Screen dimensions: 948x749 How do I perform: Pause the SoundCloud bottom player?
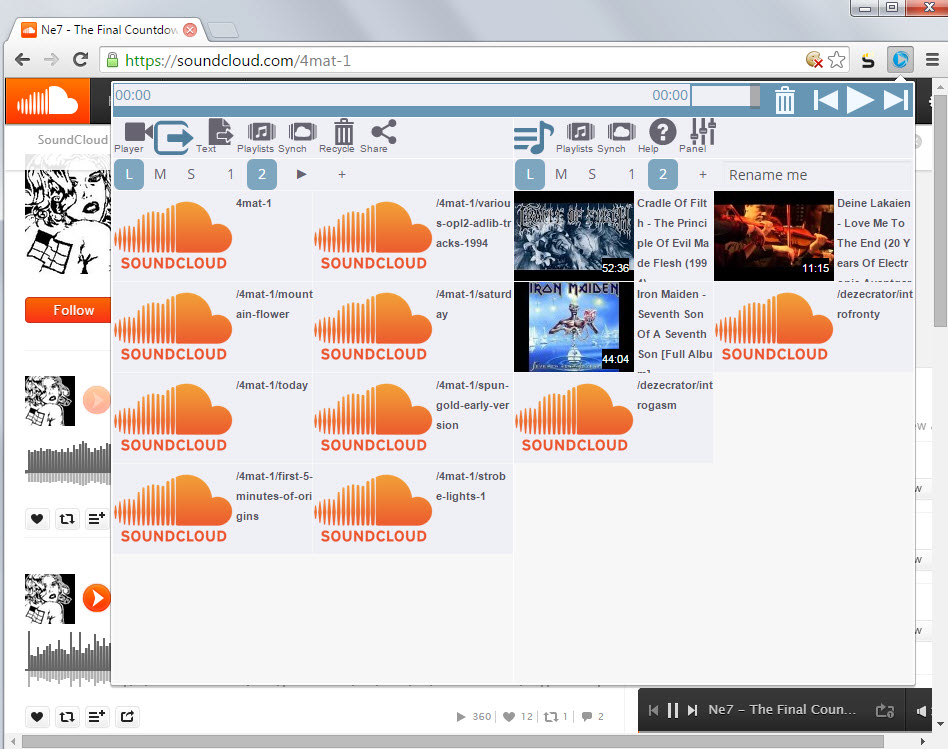tap(673, 710)
